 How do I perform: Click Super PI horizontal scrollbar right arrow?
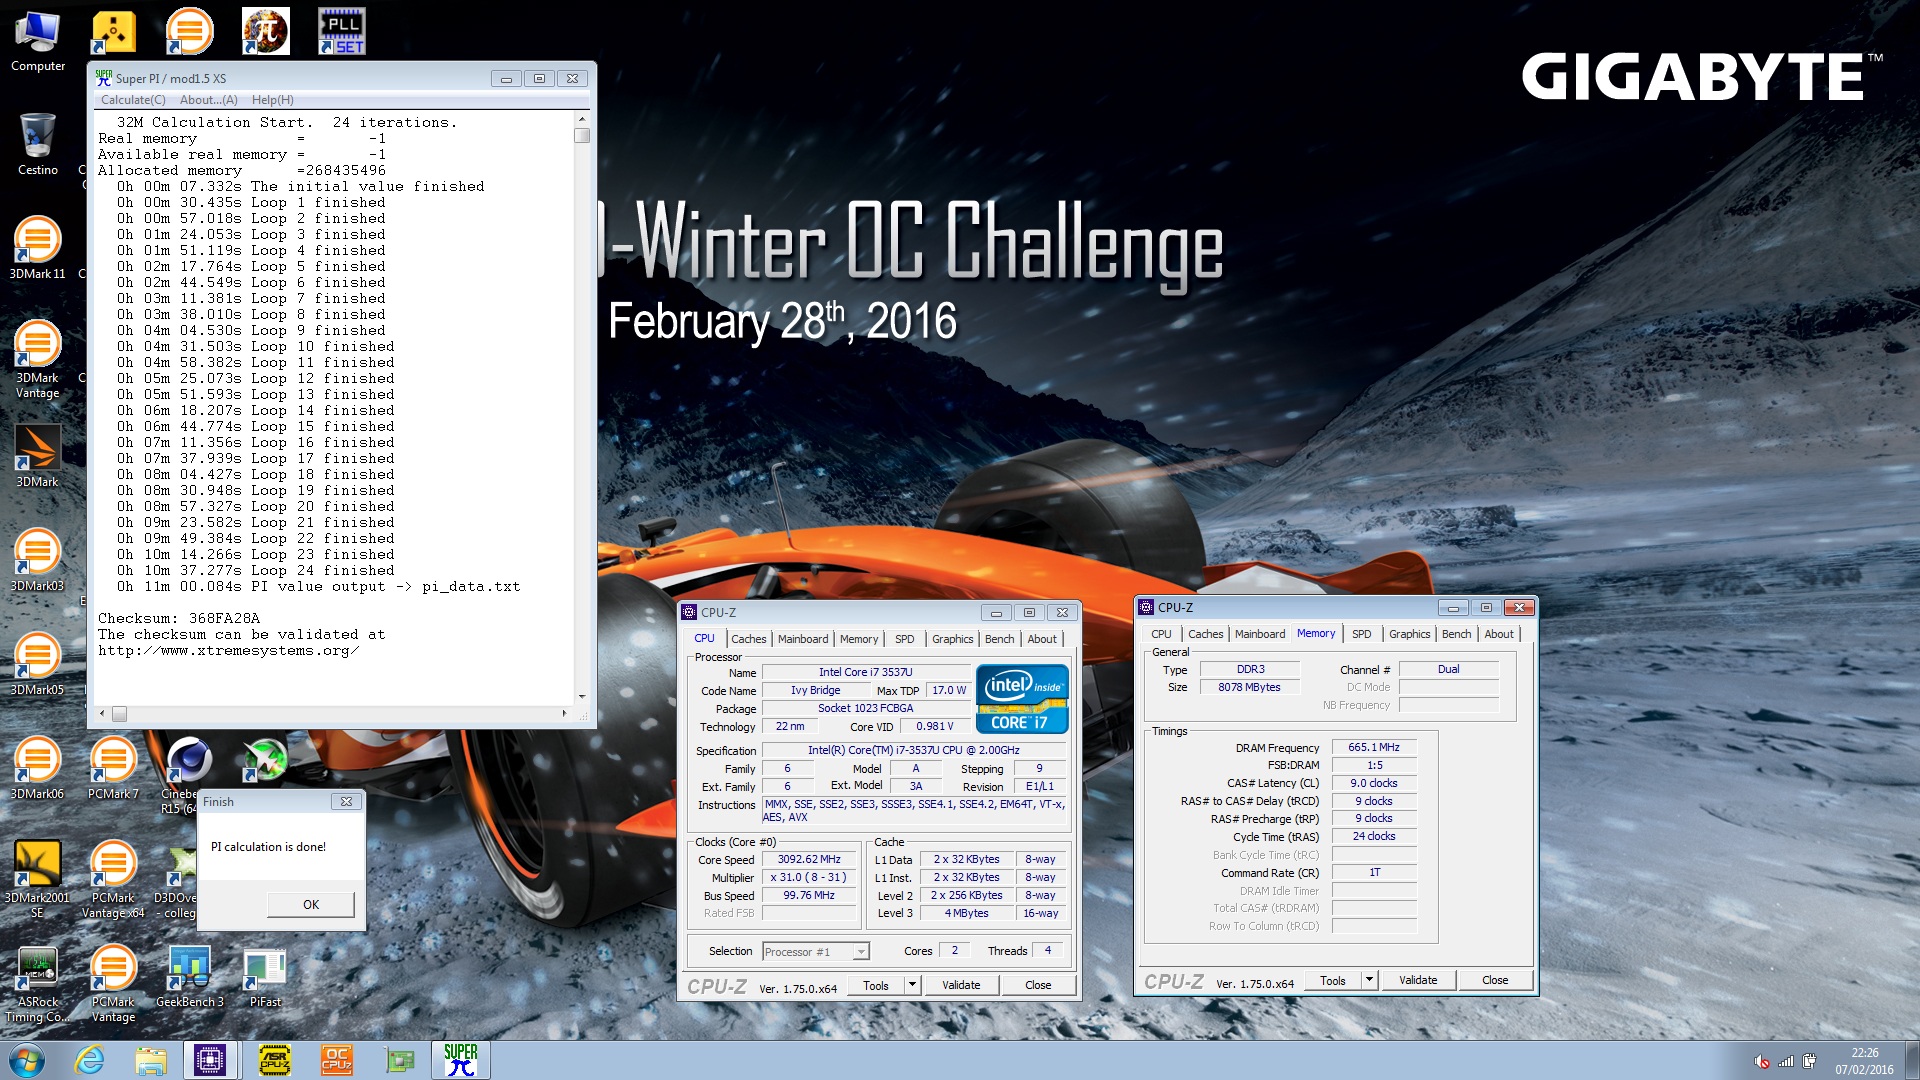point(565,713)
